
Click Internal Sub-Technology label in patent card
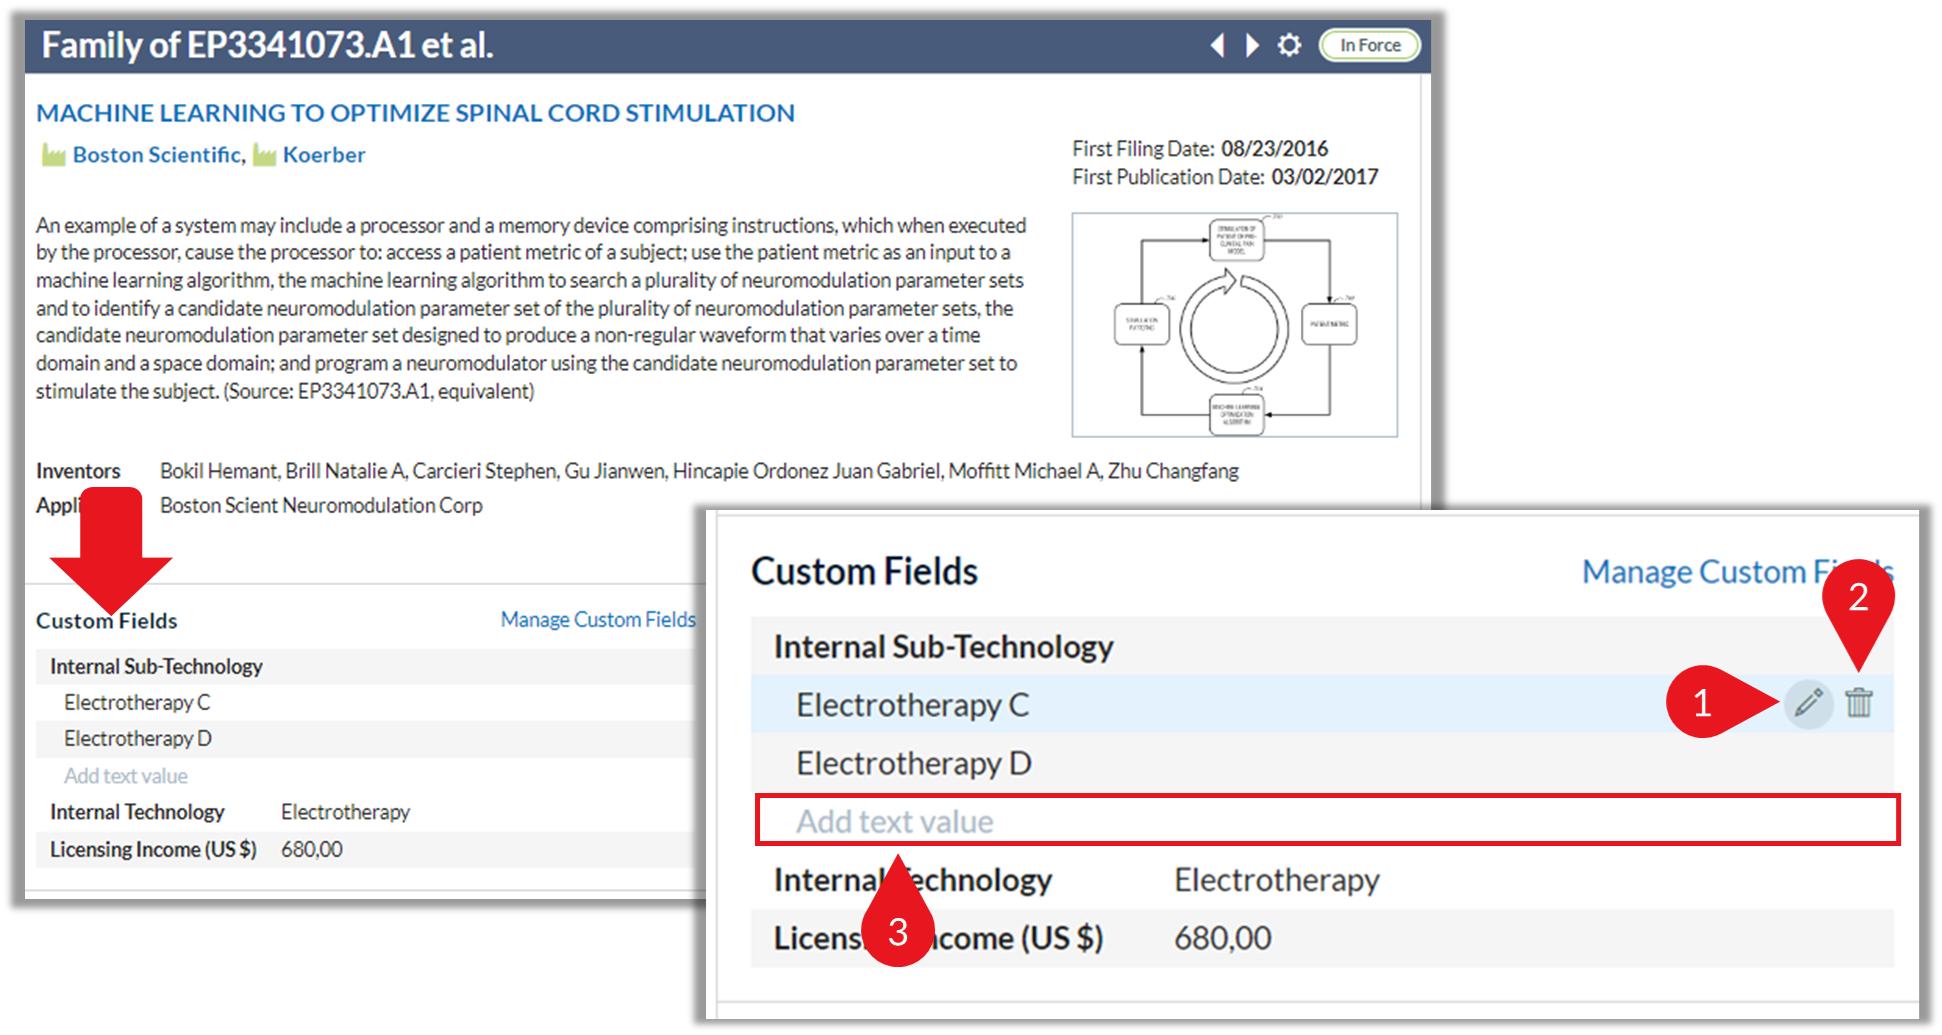tap(156, 667)
